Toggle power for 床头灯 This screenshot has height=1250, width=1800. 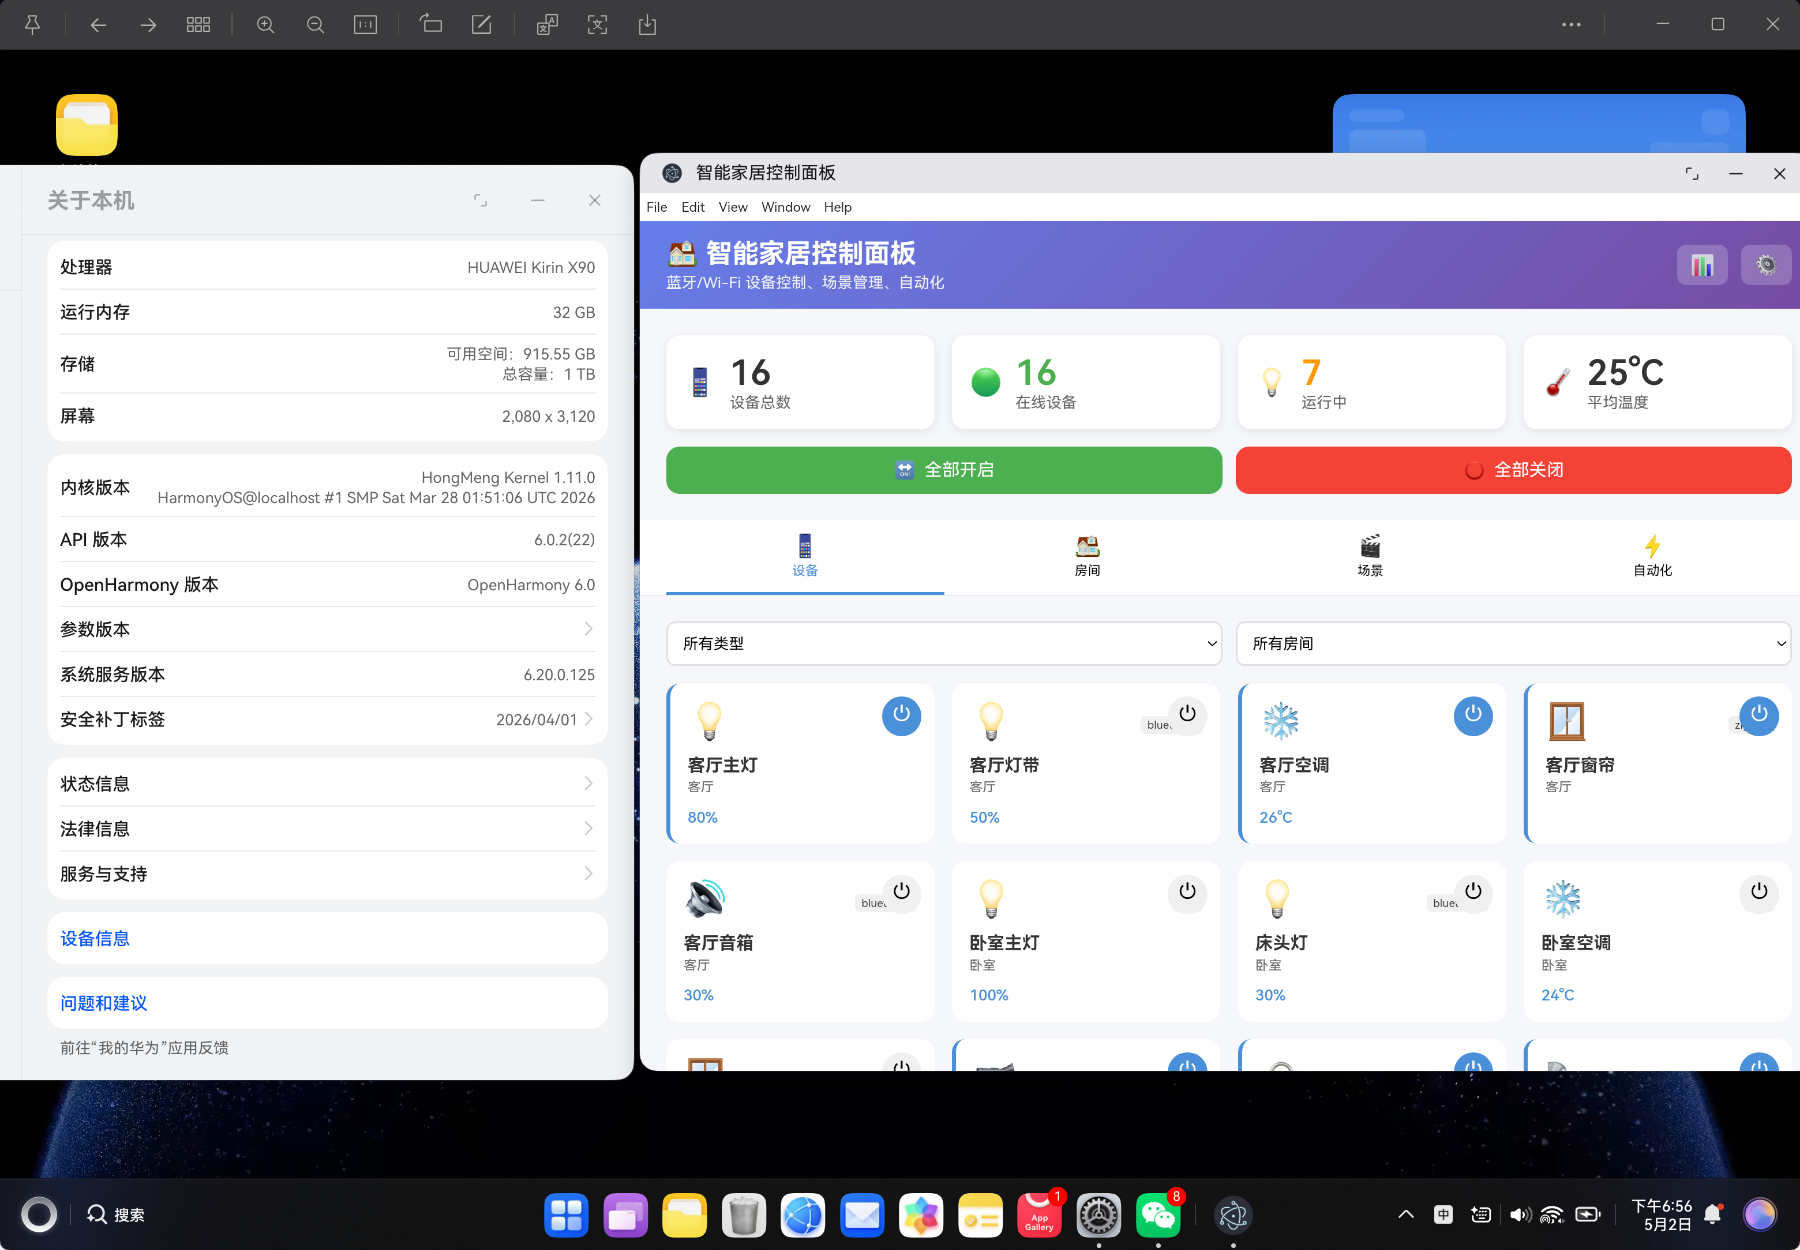coord(1473,892)
